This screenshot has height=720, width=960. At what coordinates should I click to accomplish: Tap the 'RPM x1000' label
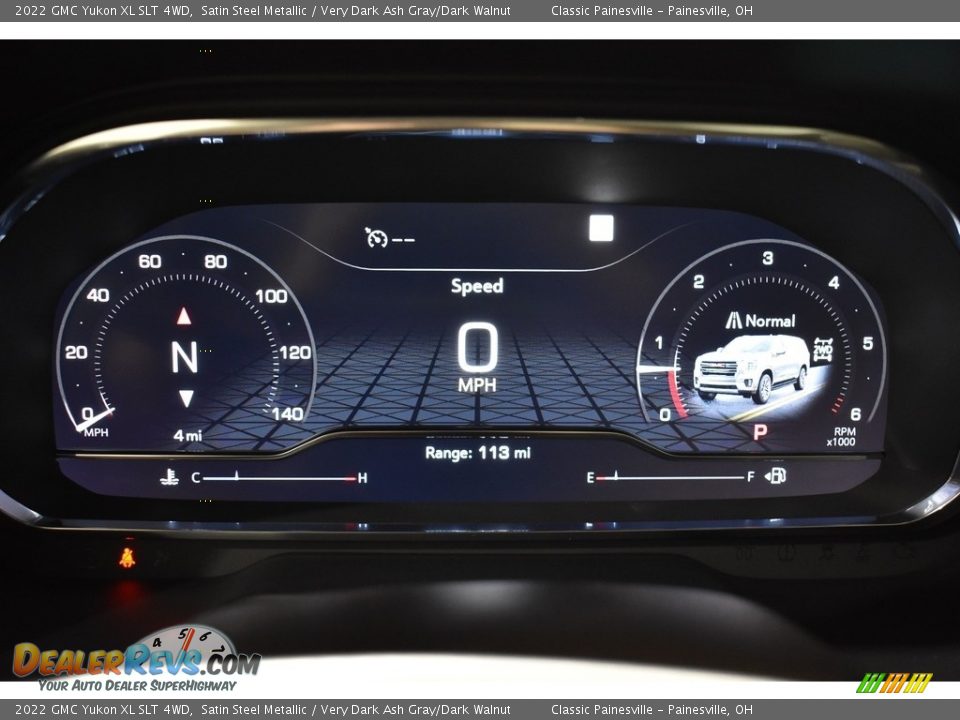click(x=841, y=437)
